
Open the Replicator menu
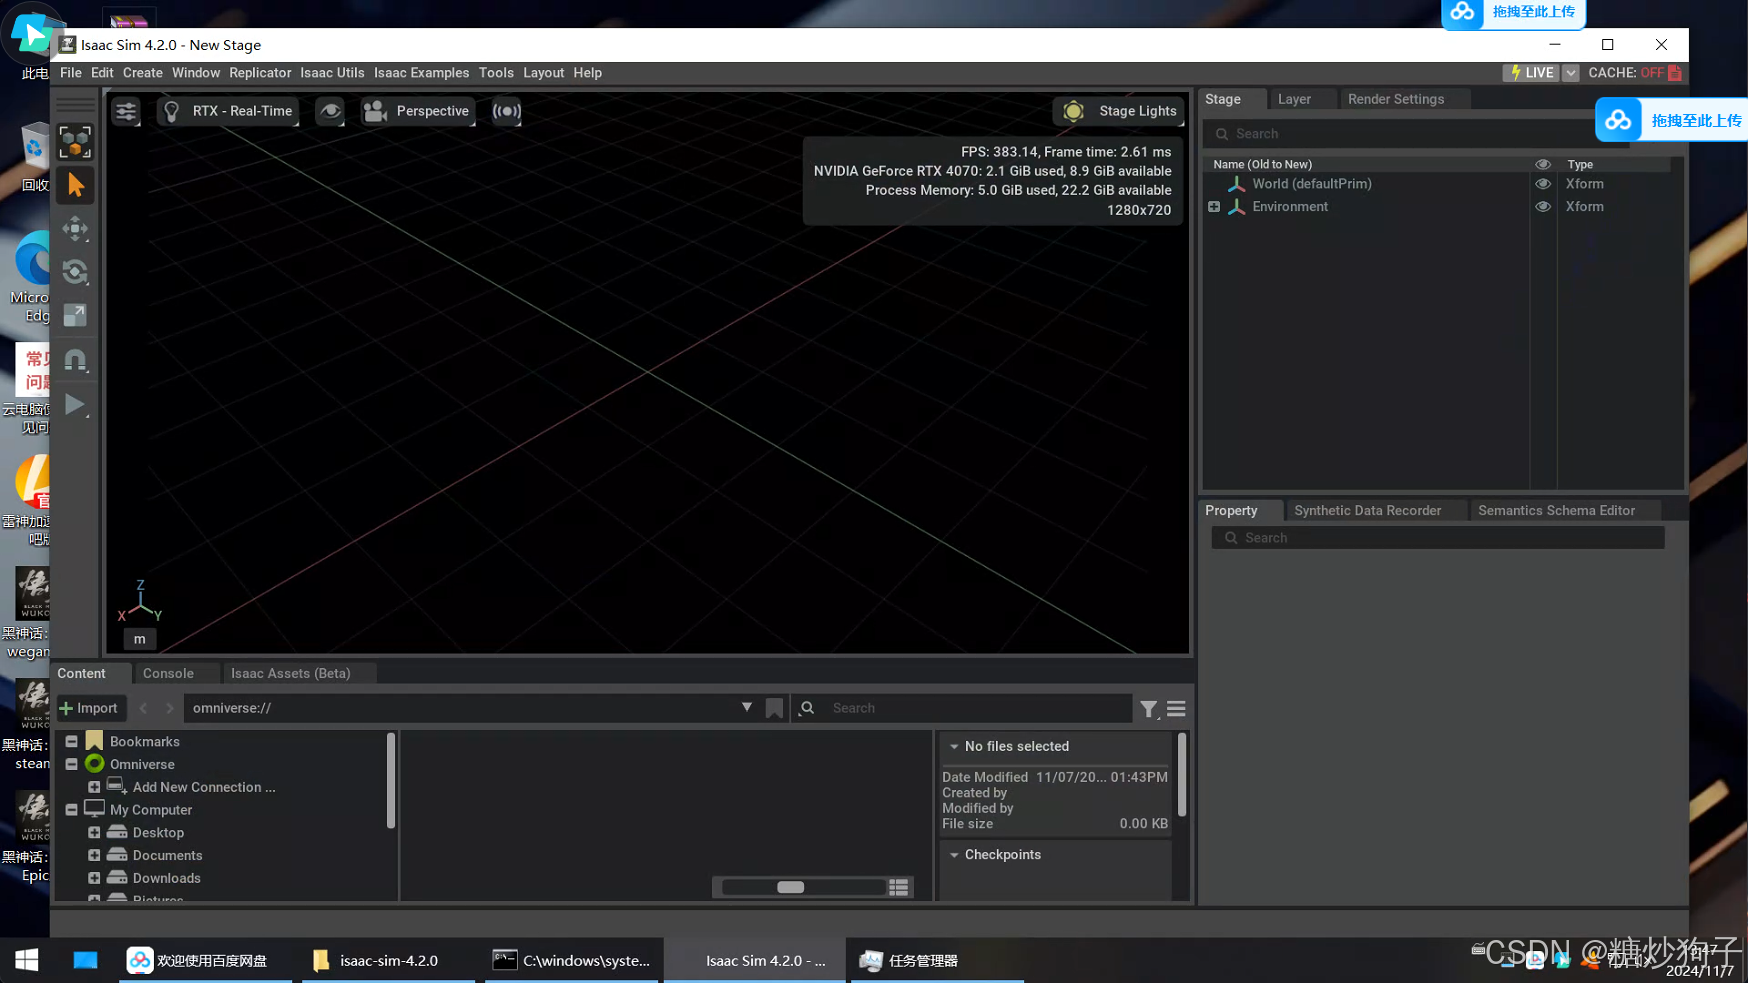click(x=260, y=73)
